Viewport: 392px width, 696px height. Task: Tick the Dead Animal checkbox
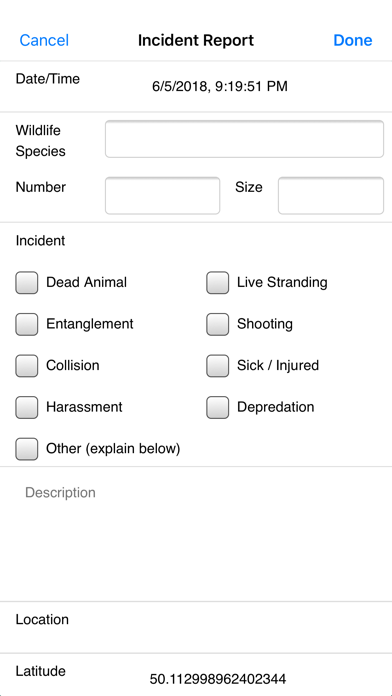[x=27, y=283]
